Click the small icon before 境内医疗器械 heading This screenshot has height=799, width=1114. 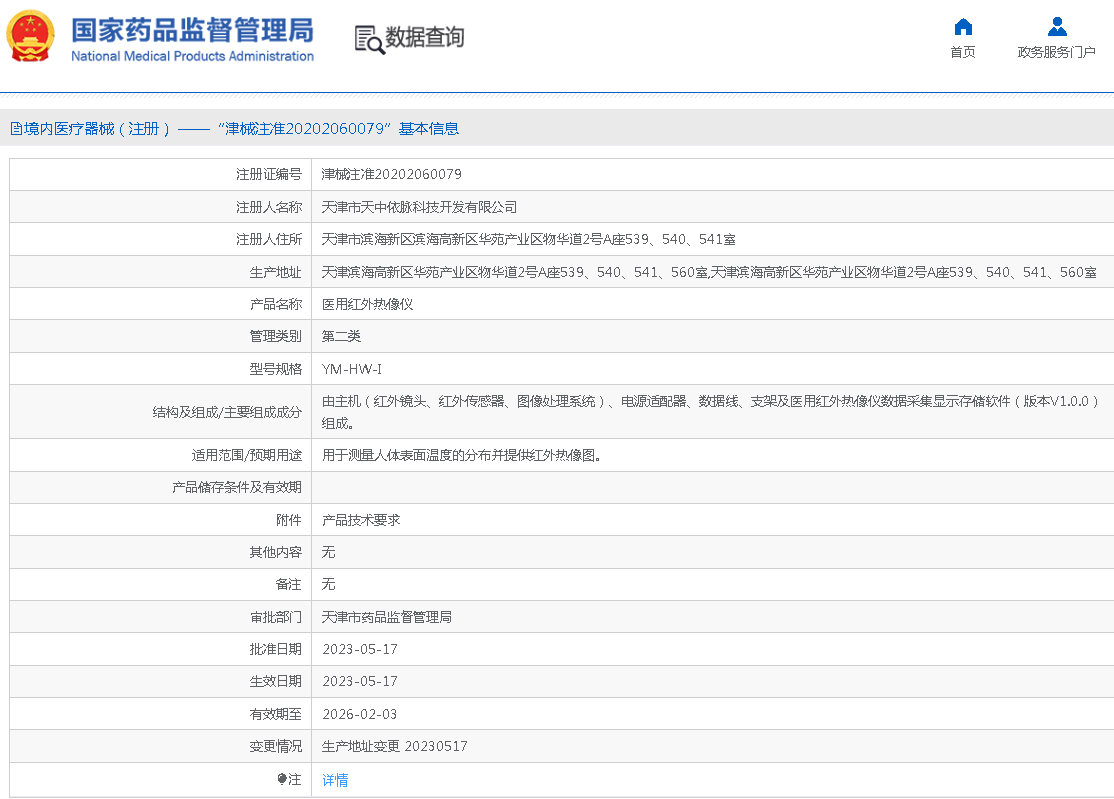pyautogui.click(x=16, y=129)
